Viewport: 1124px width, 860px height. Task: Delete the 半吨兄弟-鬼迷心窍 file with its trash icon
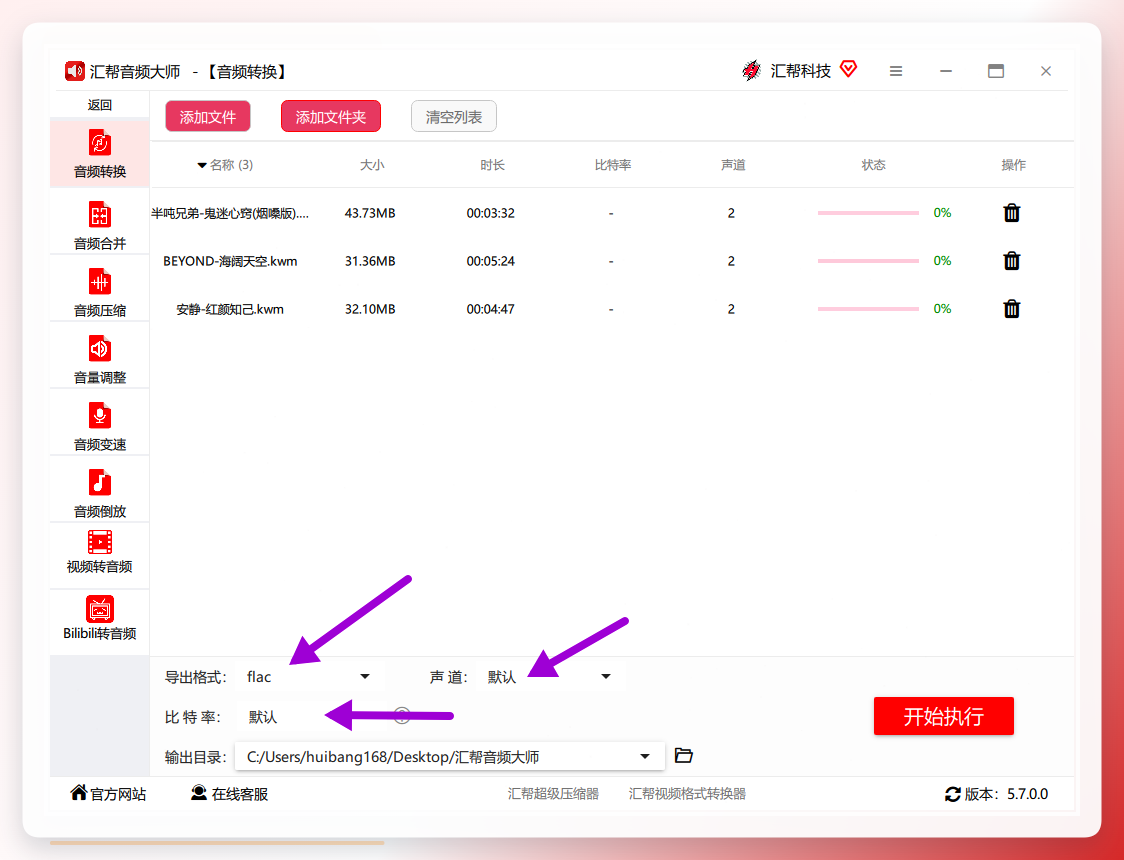(1011, 213)
